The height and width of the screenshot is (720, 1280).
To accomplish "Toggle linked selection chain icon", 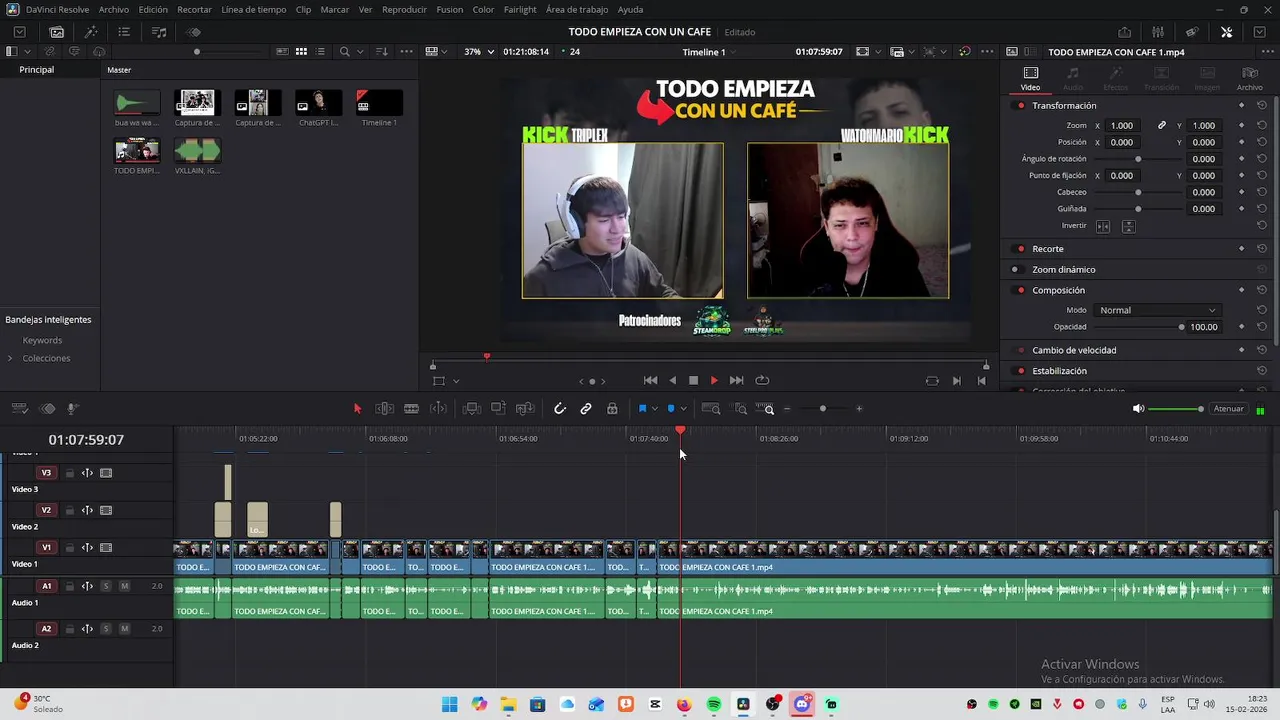I will point(586,408).
